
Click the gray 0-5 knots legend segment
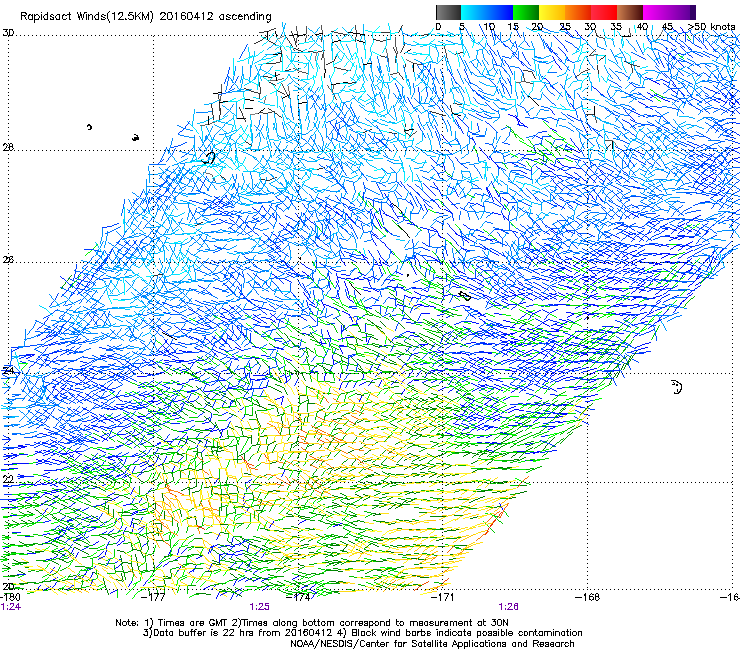[x=448, y=12]
